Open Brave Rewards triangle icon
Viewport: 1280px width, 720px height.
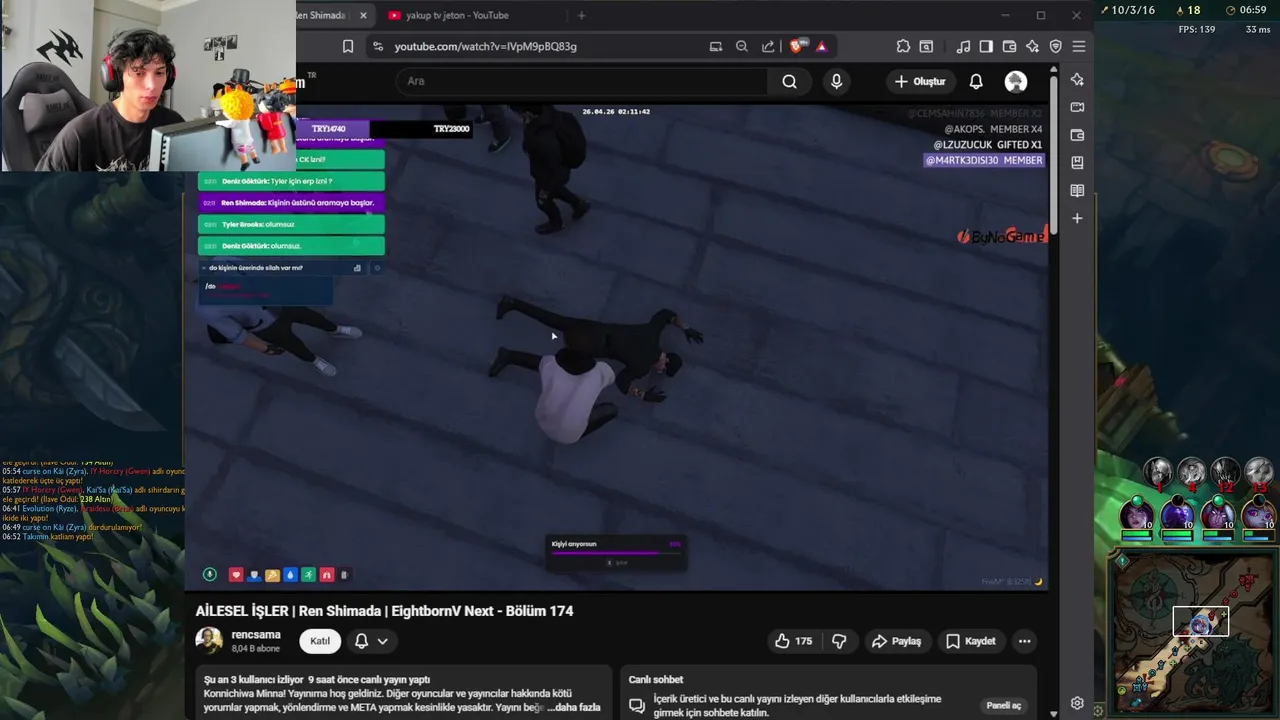point(821,46)
